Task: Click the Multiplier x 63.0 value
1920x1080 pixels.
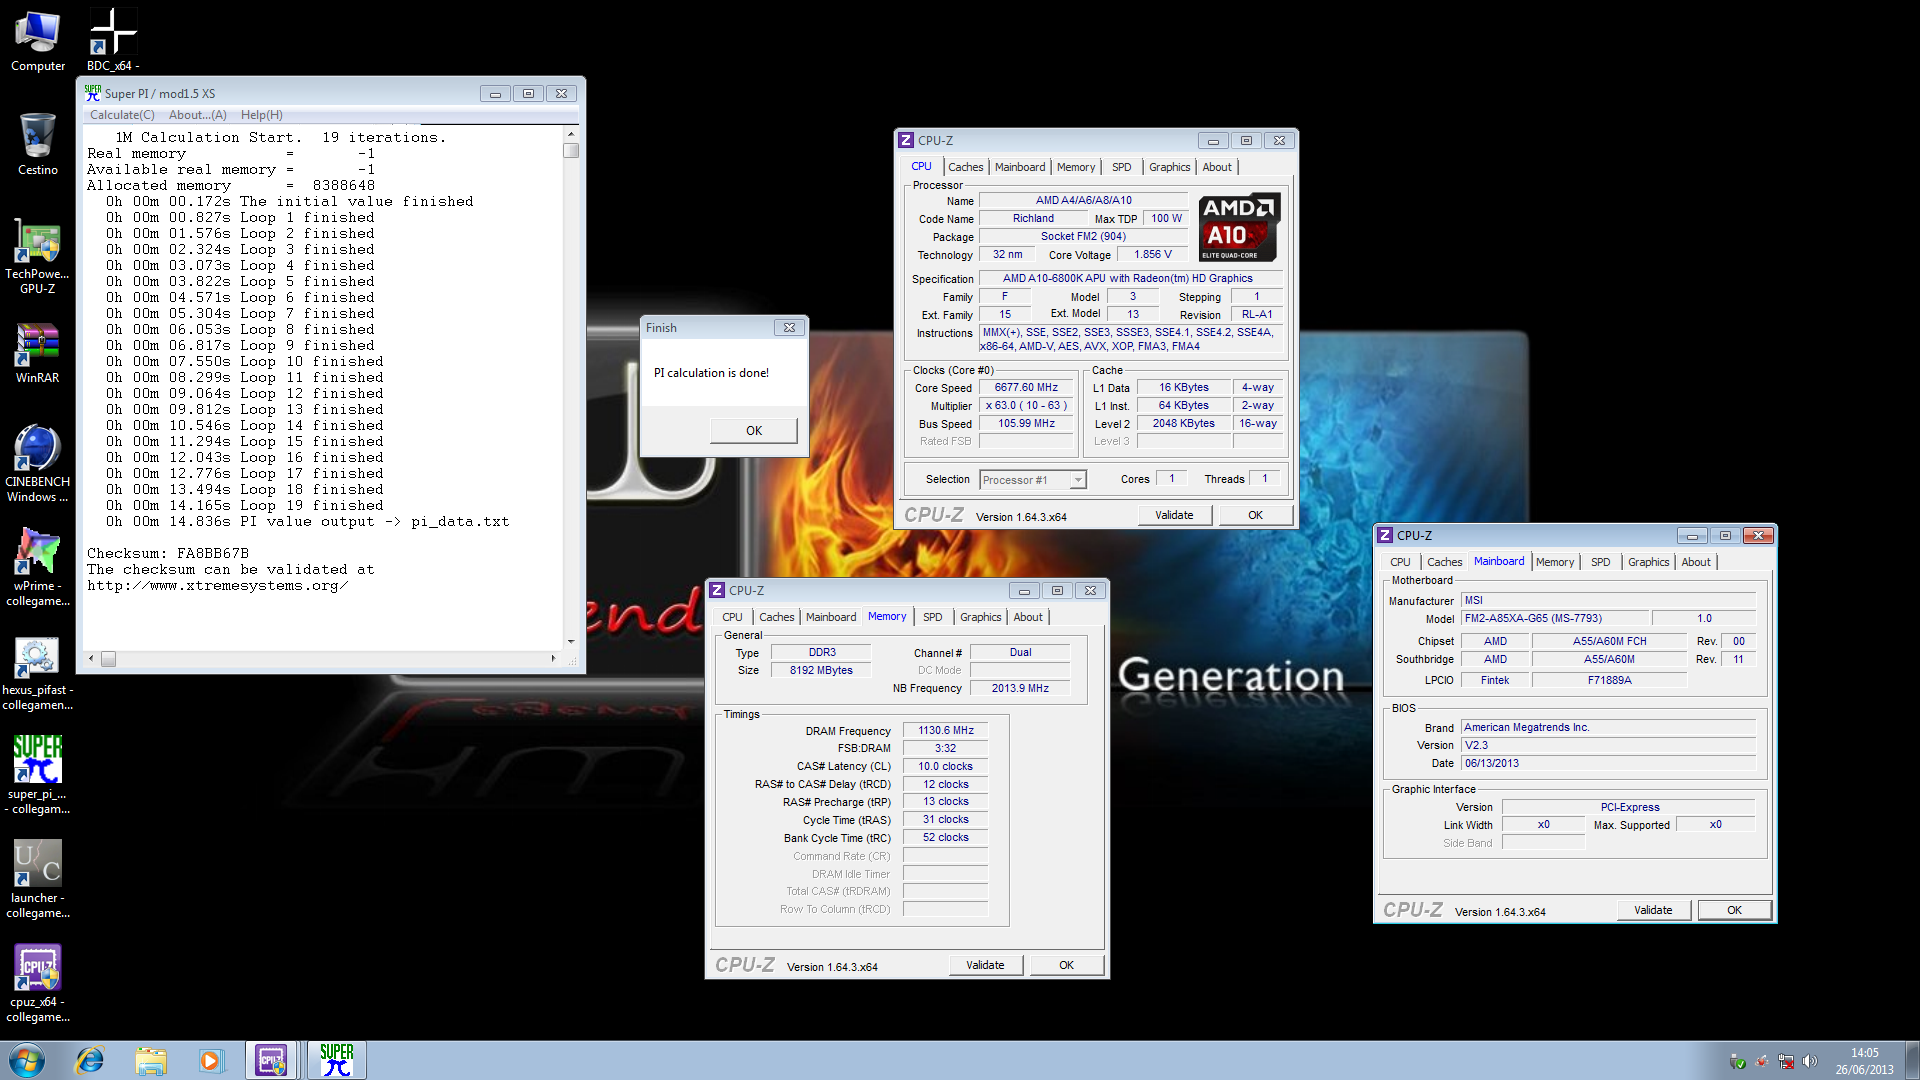Action: pos(1026,405)
